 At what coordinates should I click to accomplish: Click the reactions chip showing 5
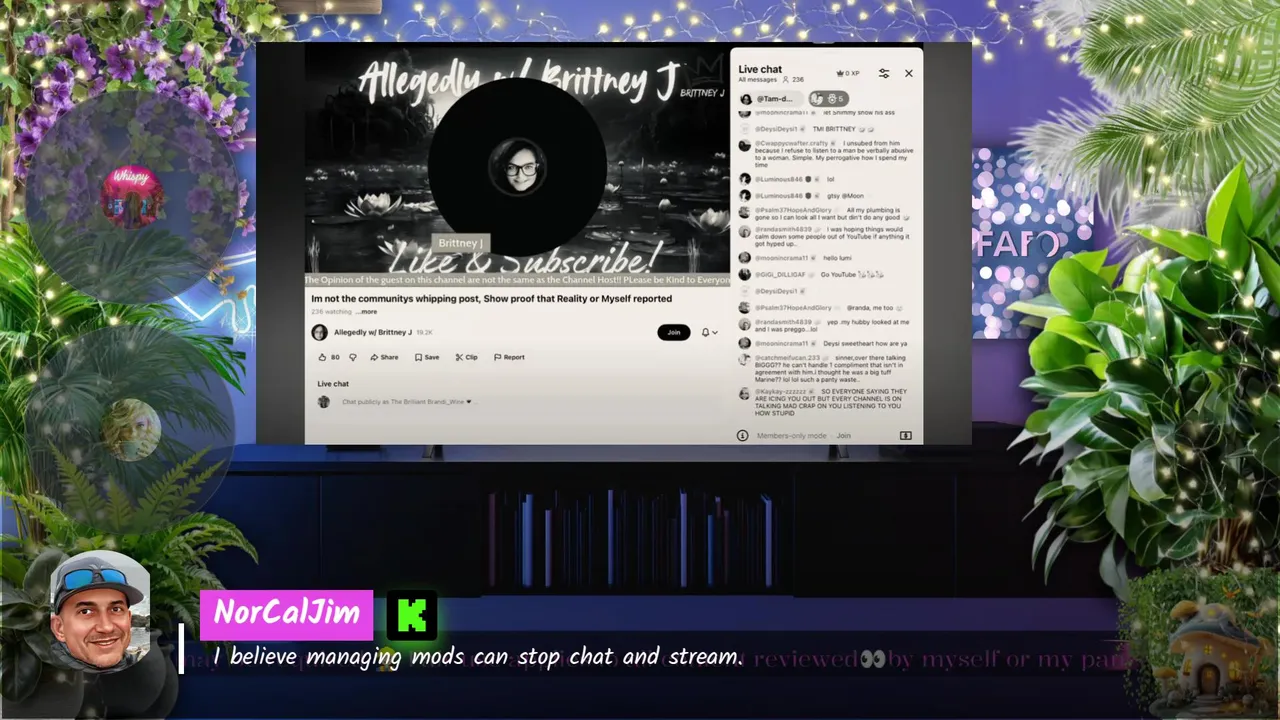pyautogui.click(x=828, y=99)
